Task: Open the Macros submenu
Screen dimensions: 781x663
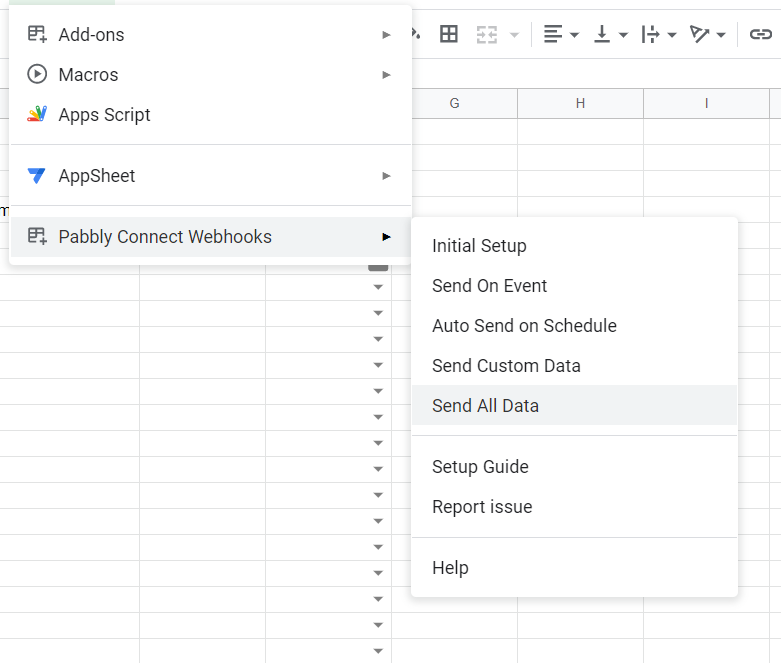Action: (210, 75)
